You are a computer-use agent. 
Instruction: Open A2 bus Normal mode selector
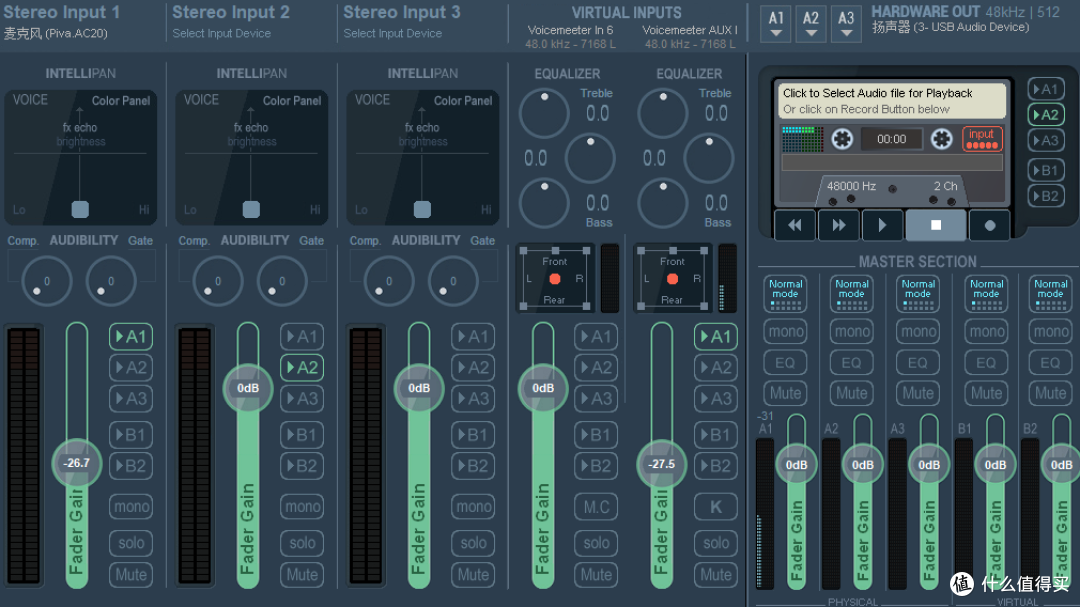pos(852,294)
